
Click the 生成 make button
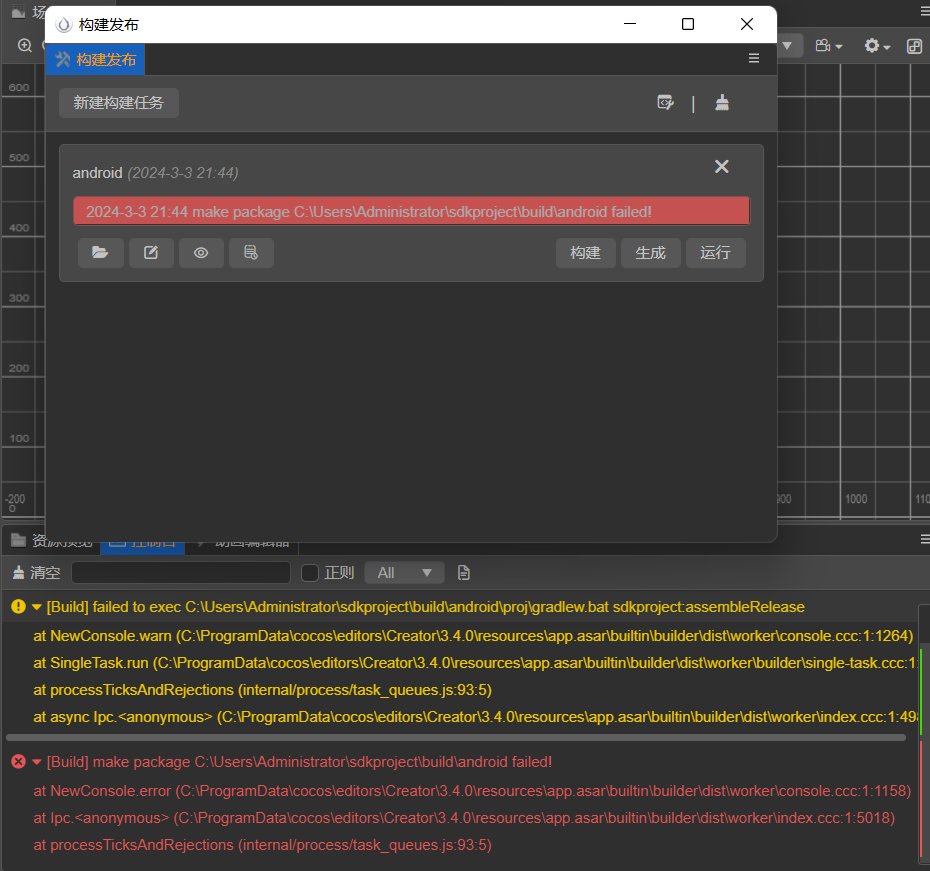pyautogui.click(x=651, y=253)
